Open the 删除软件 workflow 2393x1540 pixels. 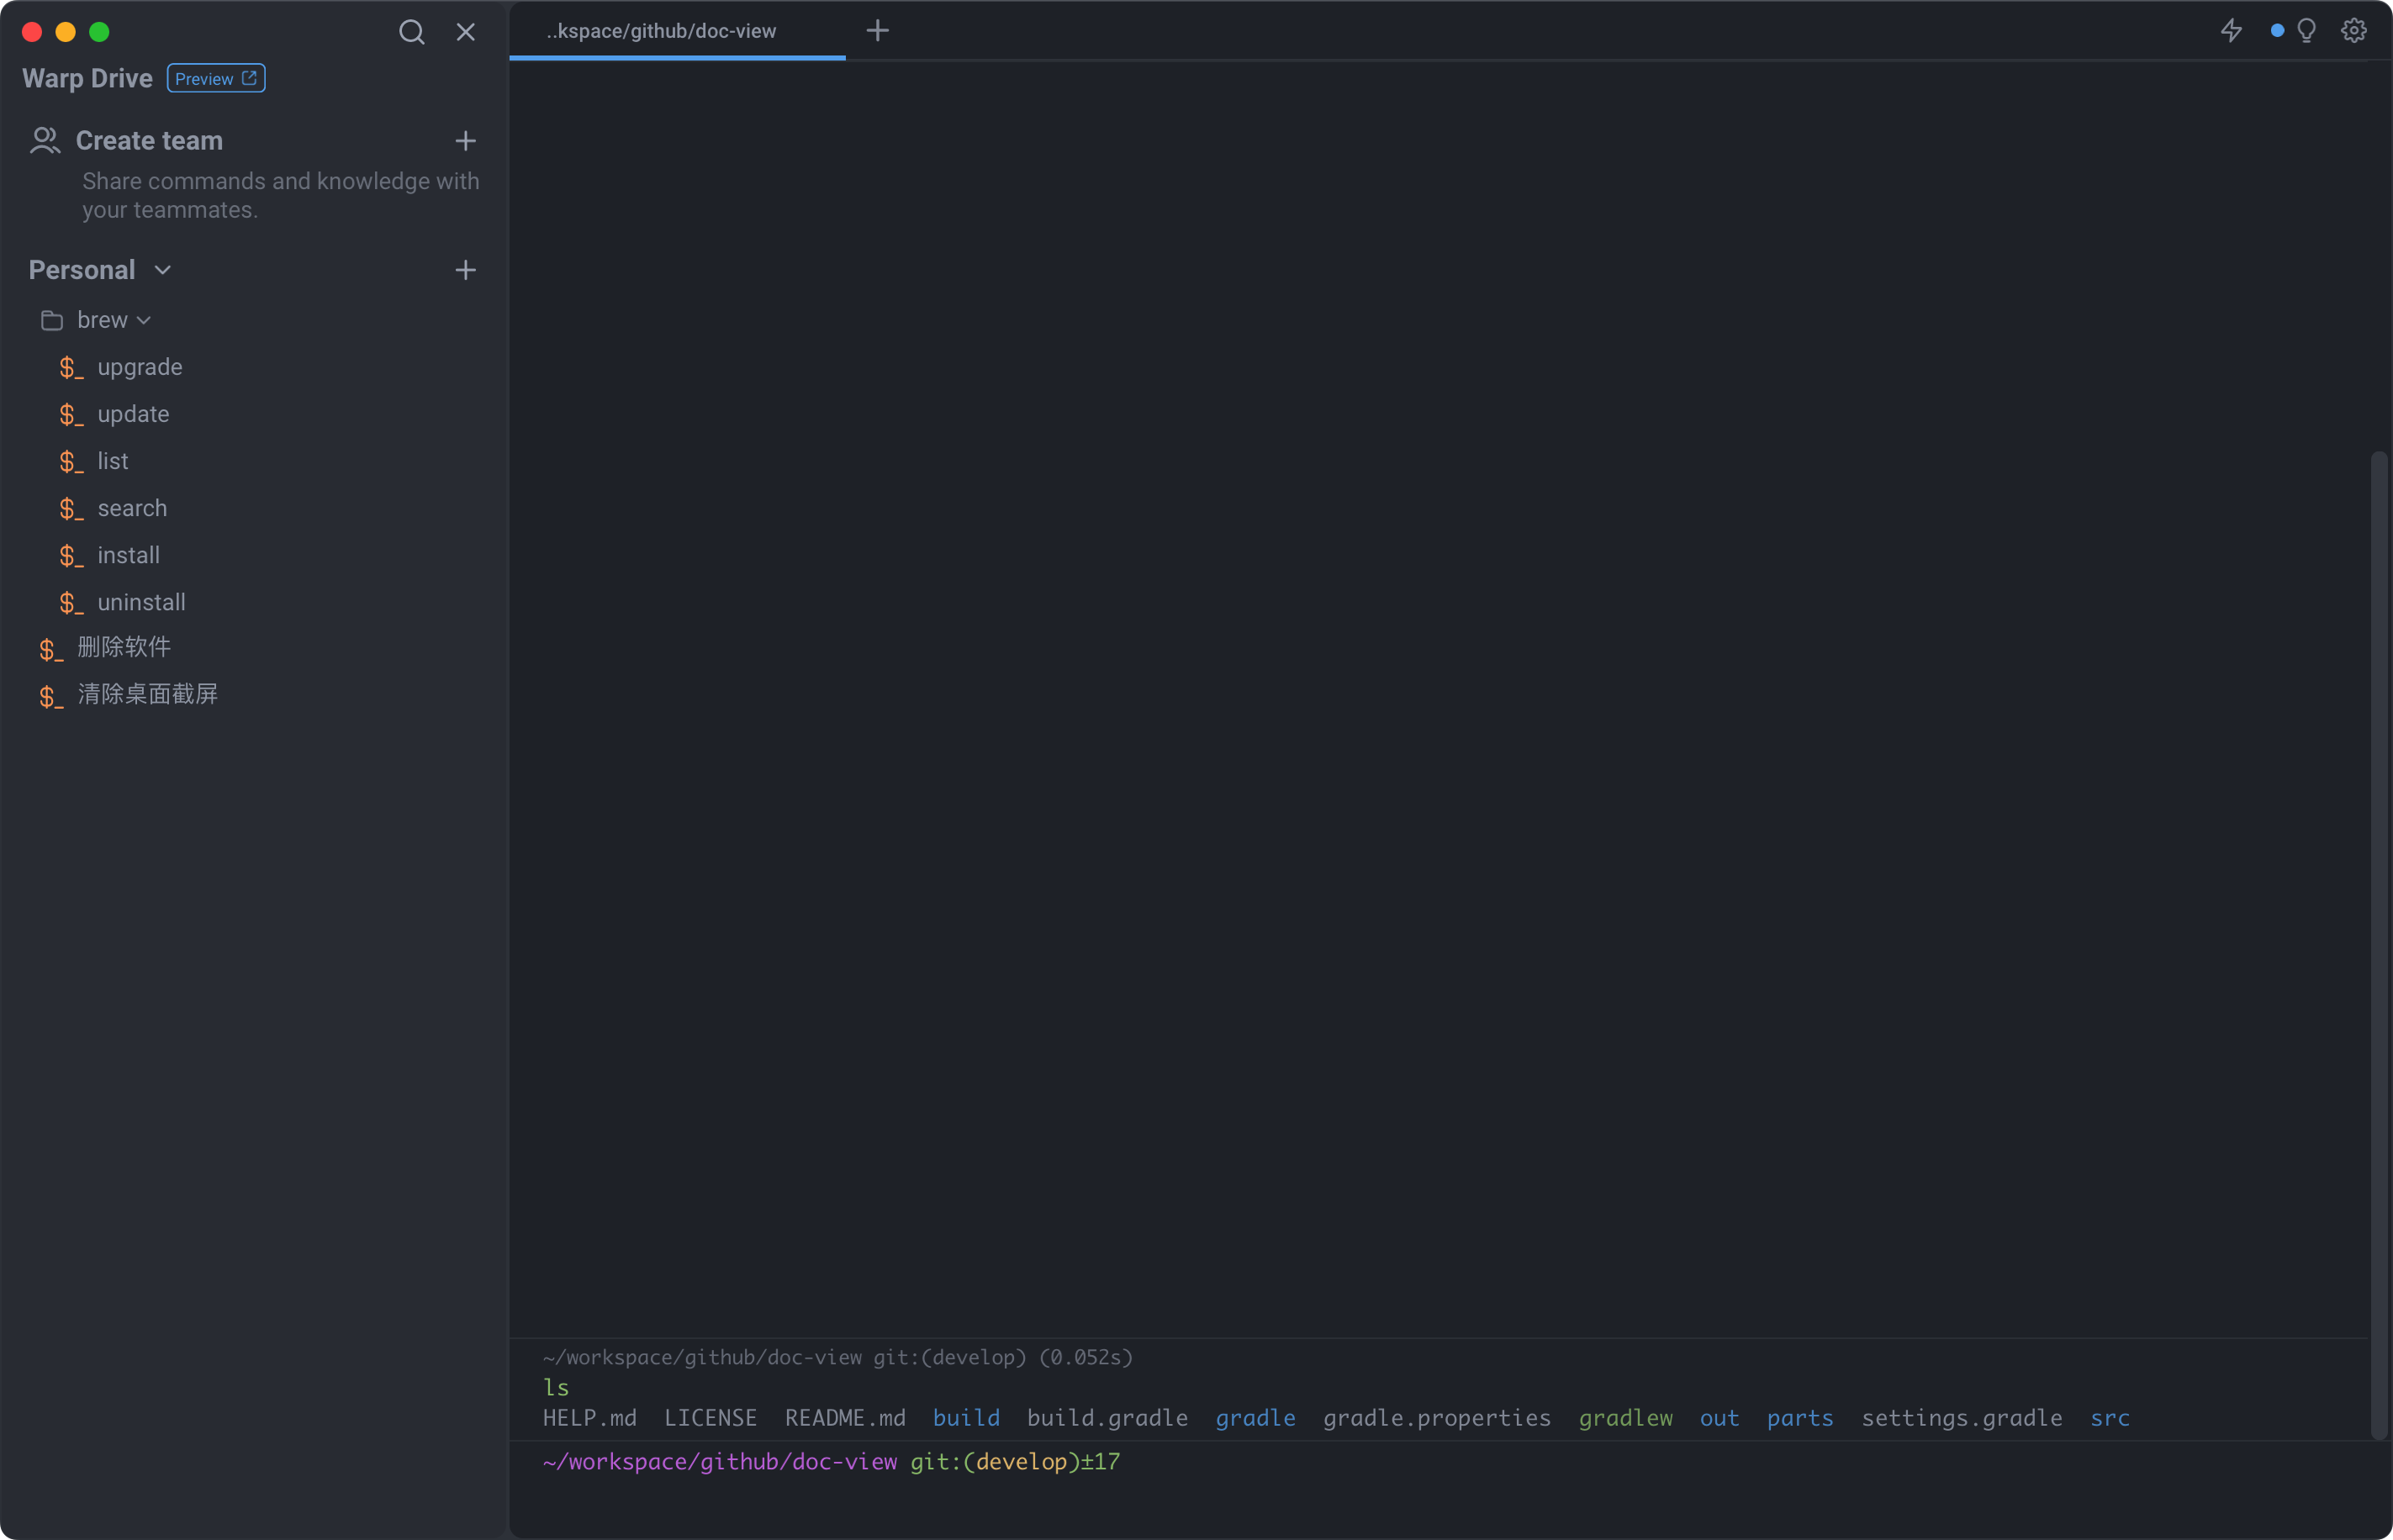point(124,647)
